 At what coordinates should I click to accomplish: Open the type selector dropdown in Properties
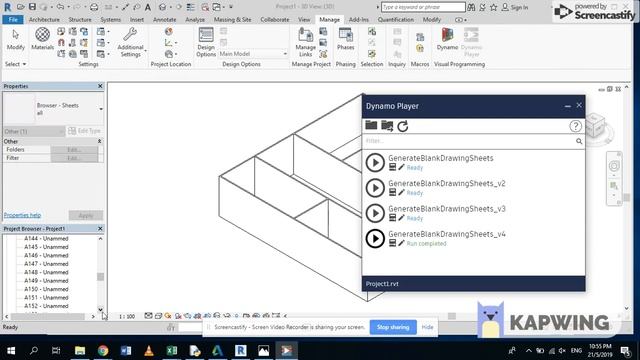pos(101,109)
